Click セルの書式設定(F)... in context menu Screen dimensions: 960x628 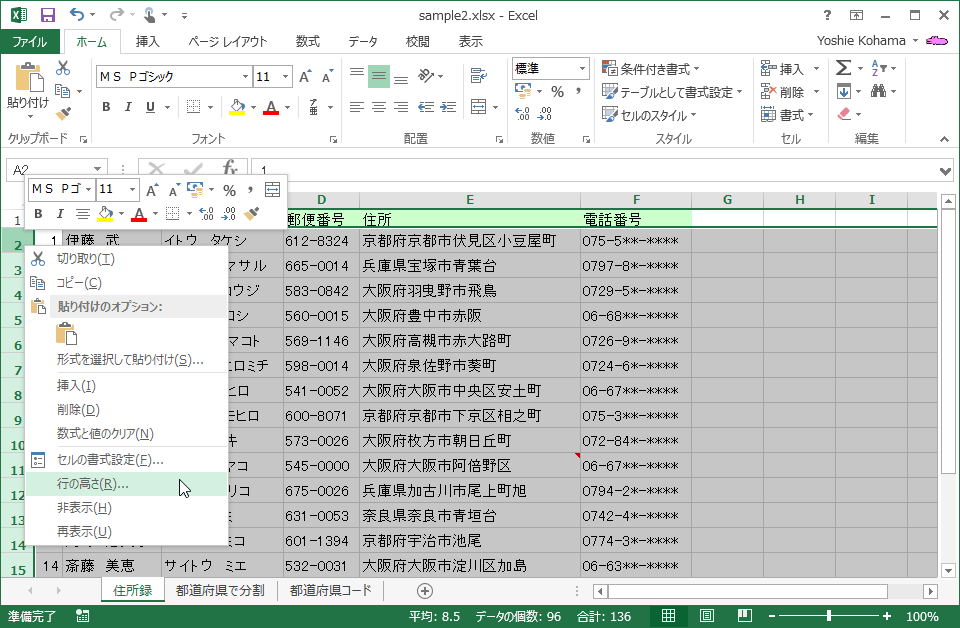[x=126, y=460]
